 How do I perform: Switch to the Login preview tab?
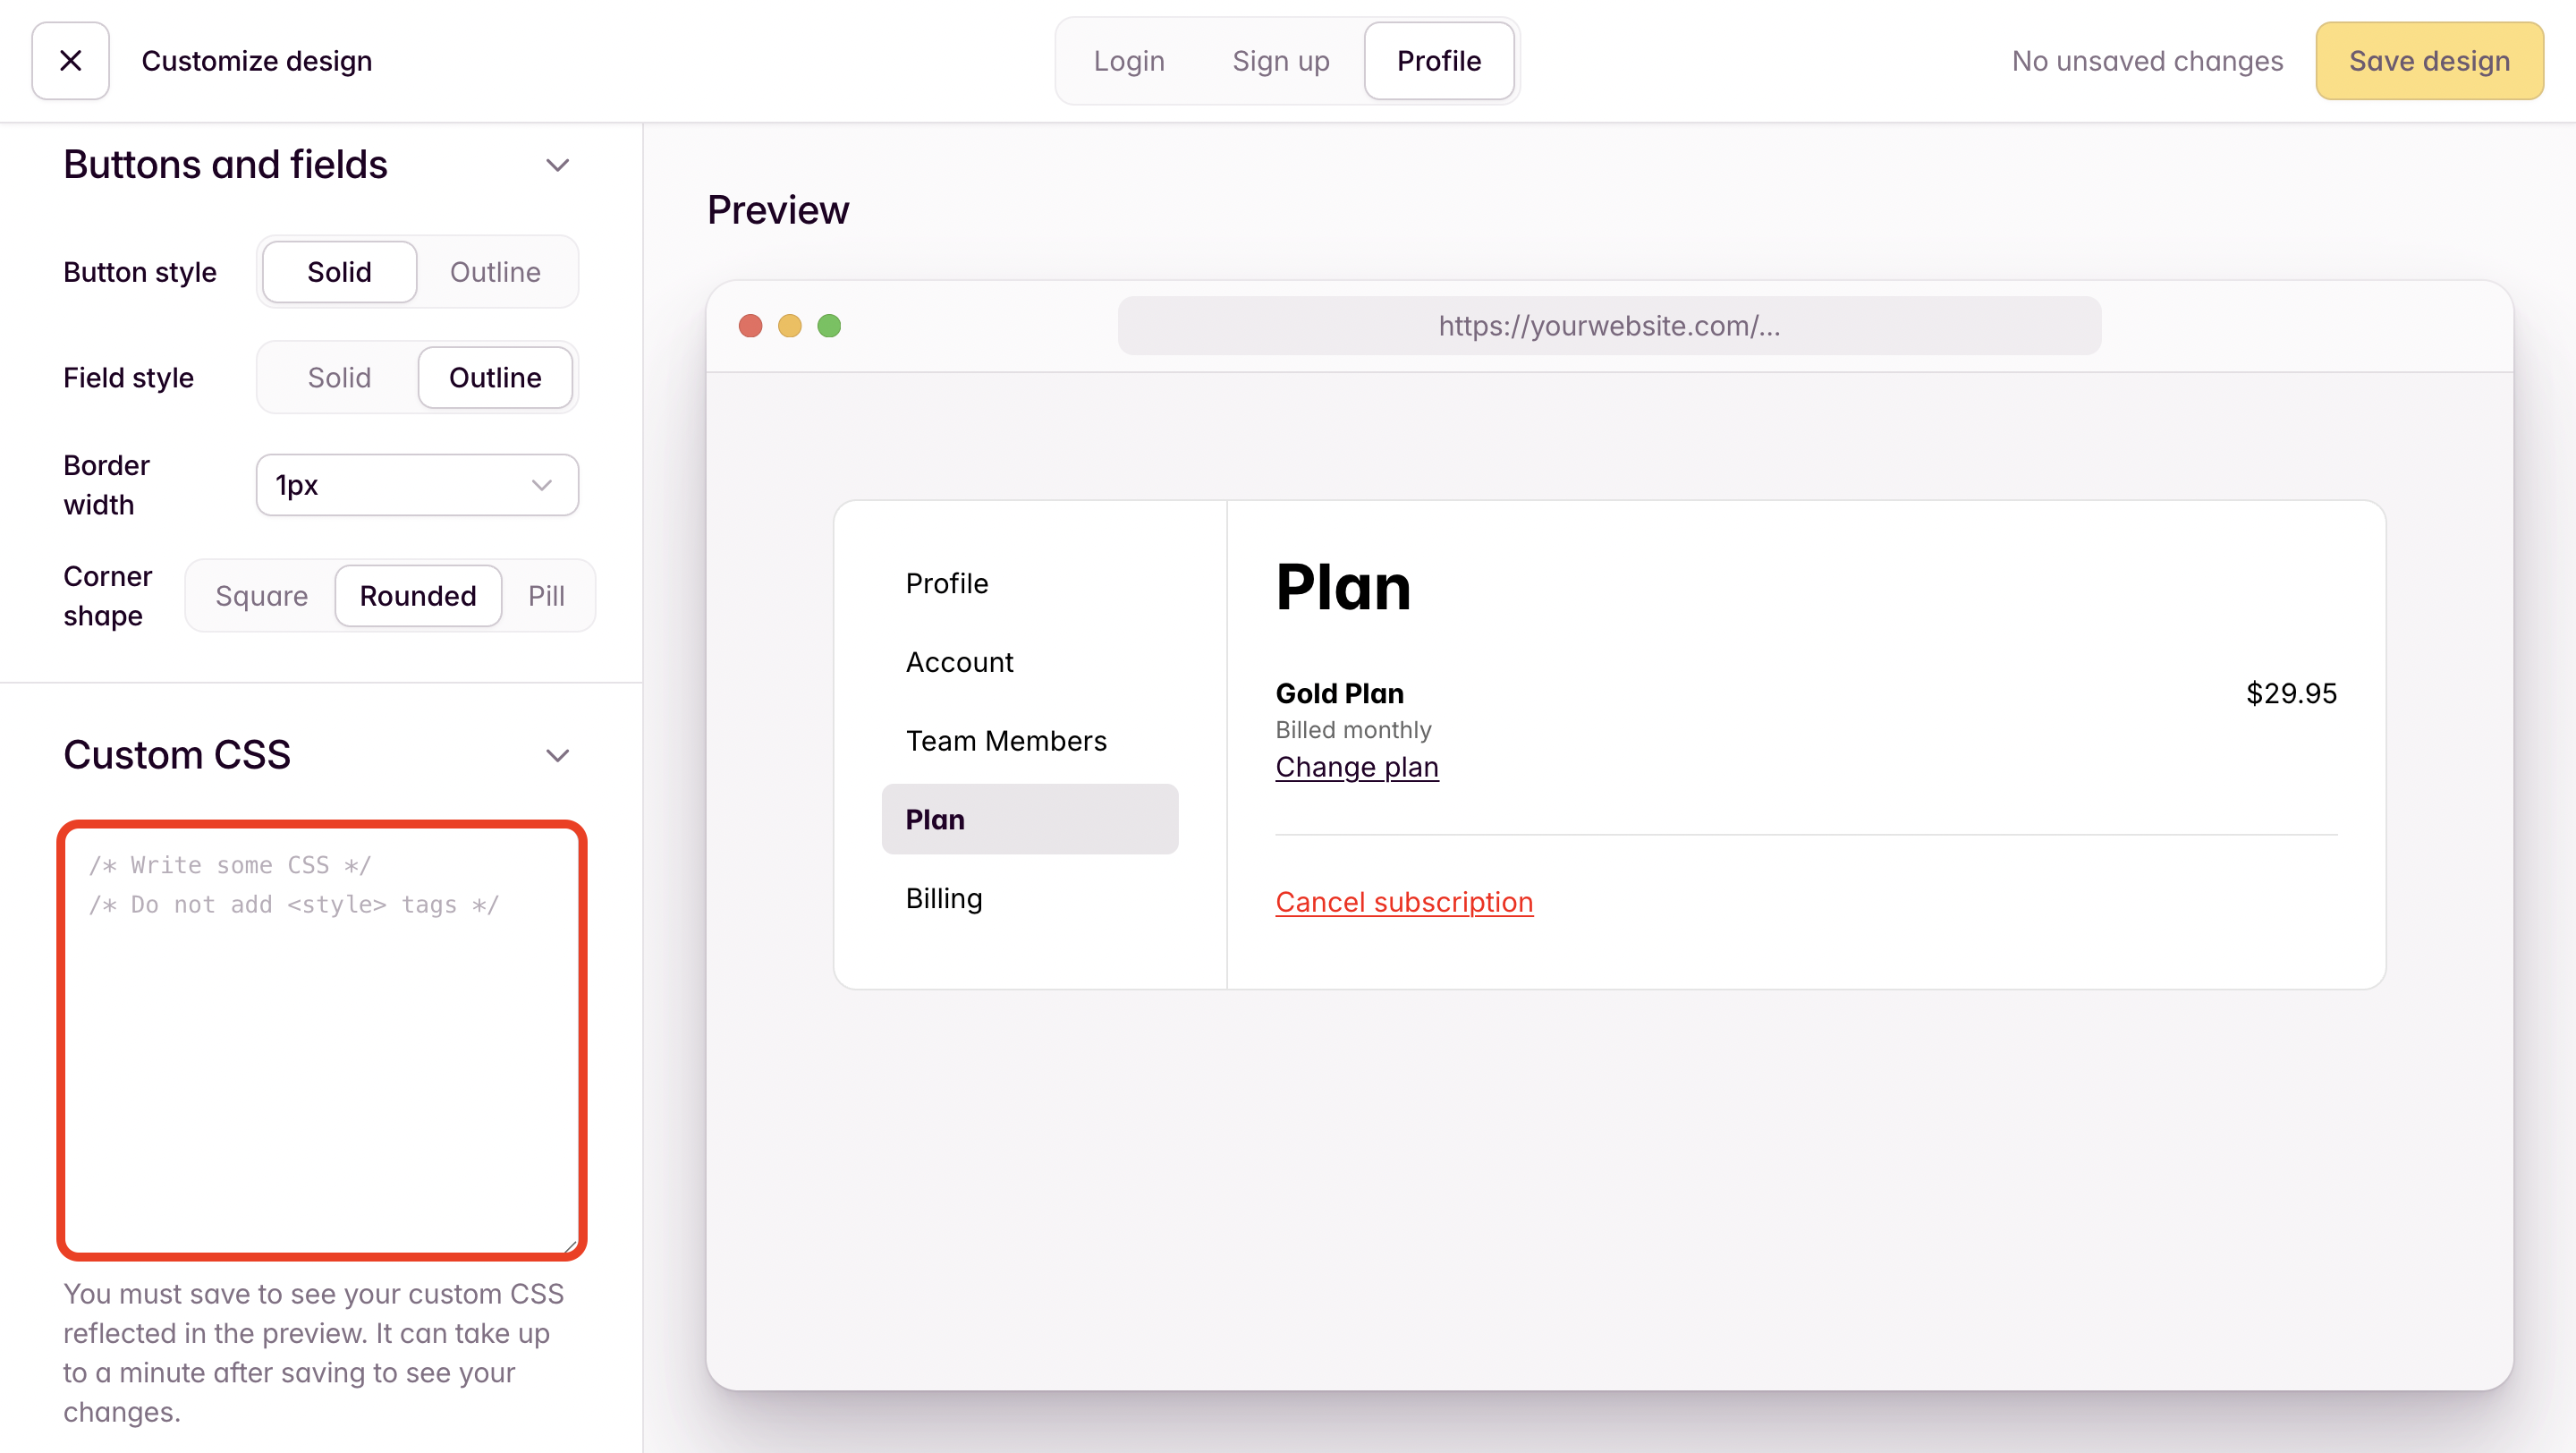(x=1128, y=61)
